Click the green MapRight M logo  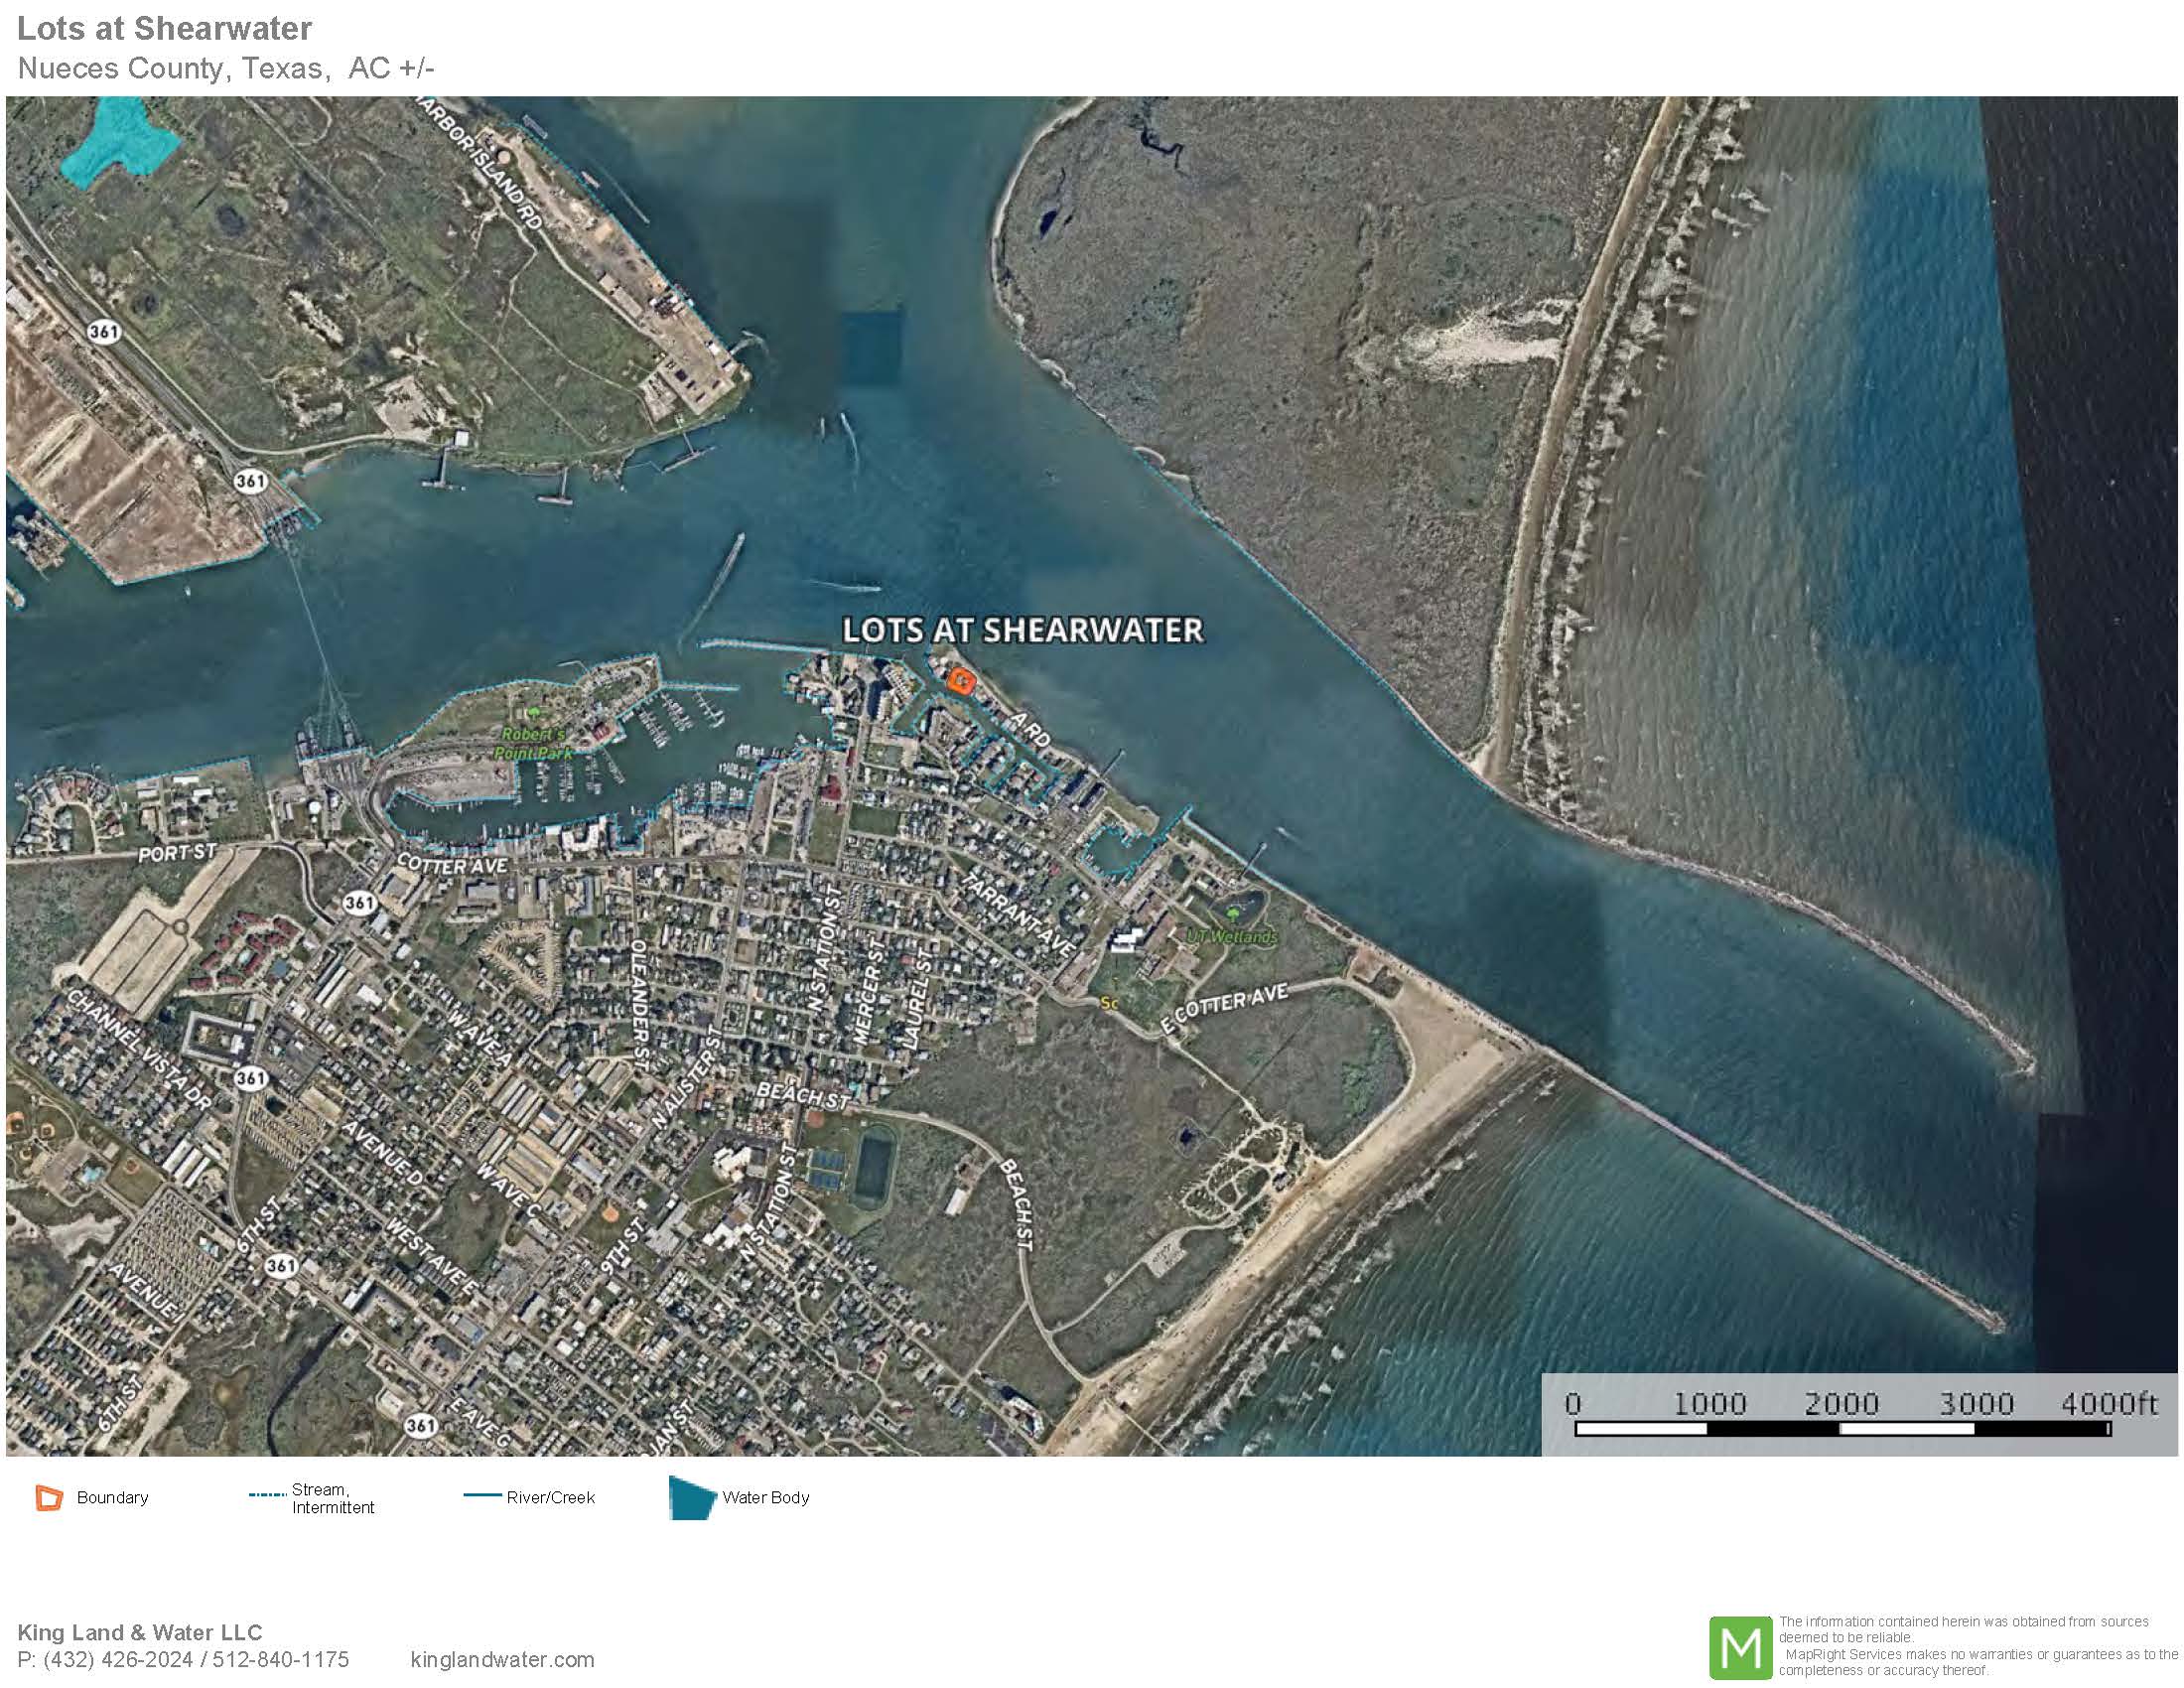click(1740, 1648)
